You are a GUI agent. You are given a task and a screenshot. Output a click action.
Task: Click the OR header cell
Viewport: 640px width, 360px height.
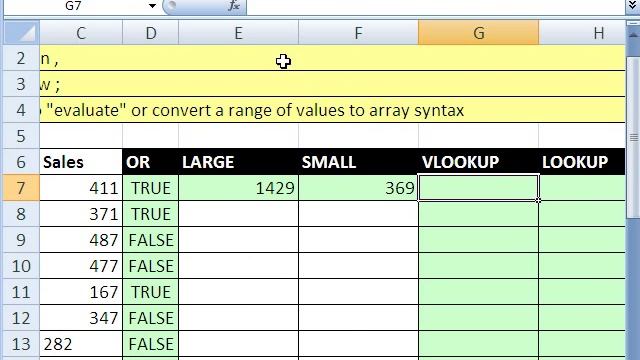click(x=151, y=162)
